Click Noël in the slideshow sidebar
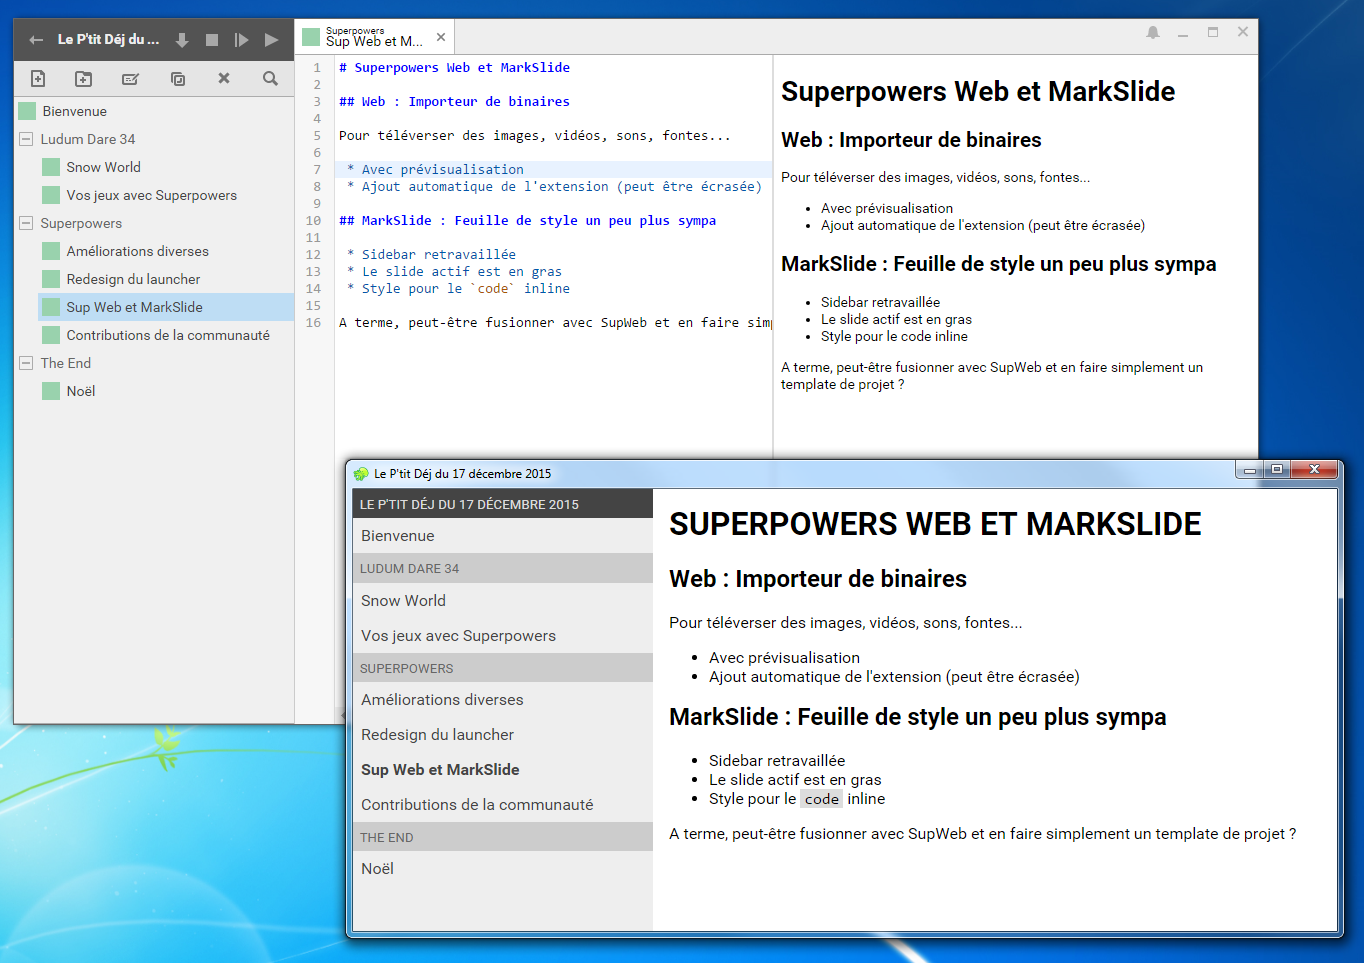Viewport: 1364px width, 963px height. [x=502, y=868]
